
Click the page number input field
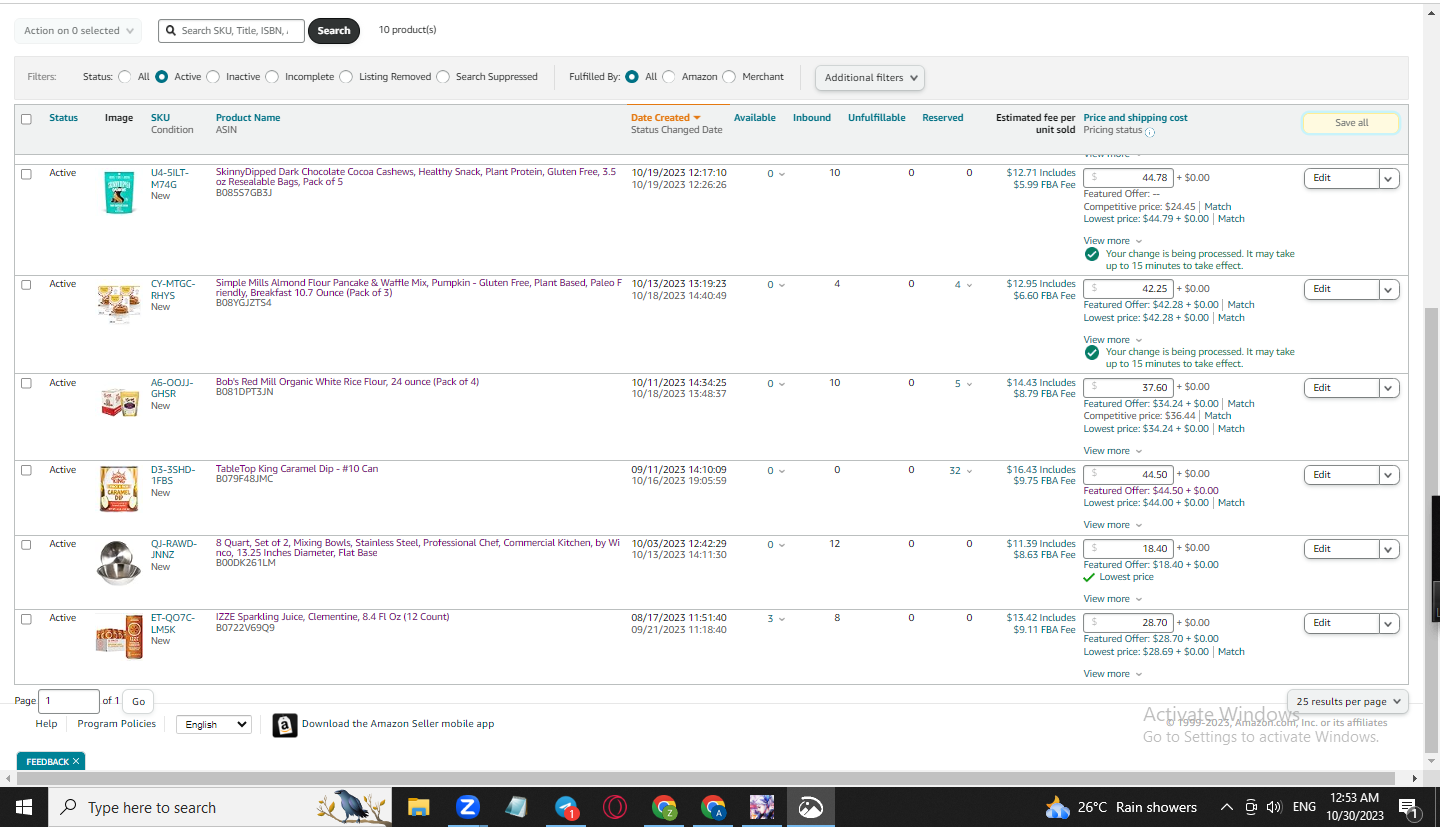(x=69, y=701)
